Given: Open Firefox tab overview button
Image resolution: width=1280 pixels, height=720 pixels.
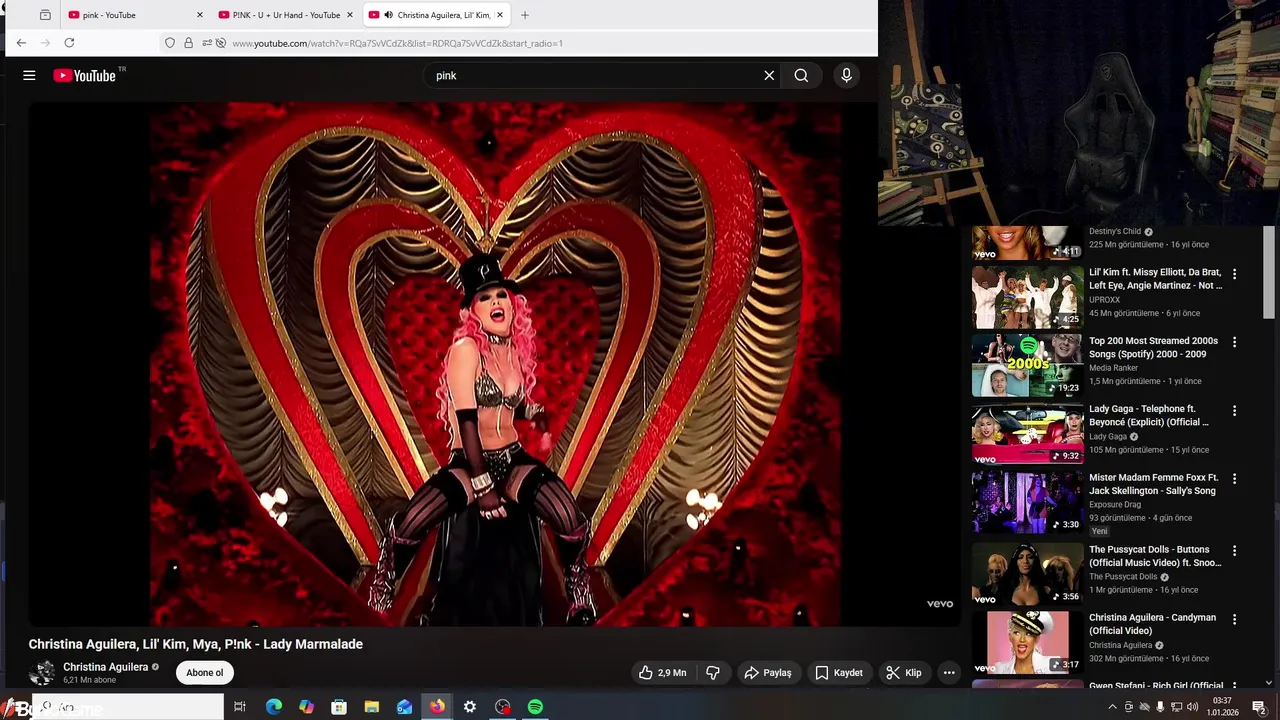Looking at the screenshot, I should pyautogui.click(x=45, y=15).
